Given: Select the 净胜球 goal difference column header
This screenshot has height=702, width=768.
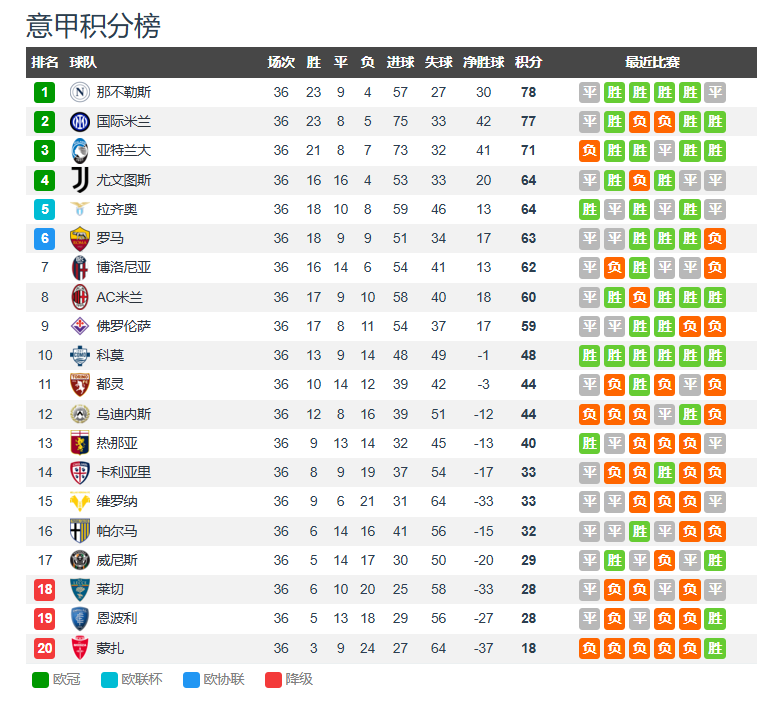Looking at the screenshot, I should tap(483, 62).
